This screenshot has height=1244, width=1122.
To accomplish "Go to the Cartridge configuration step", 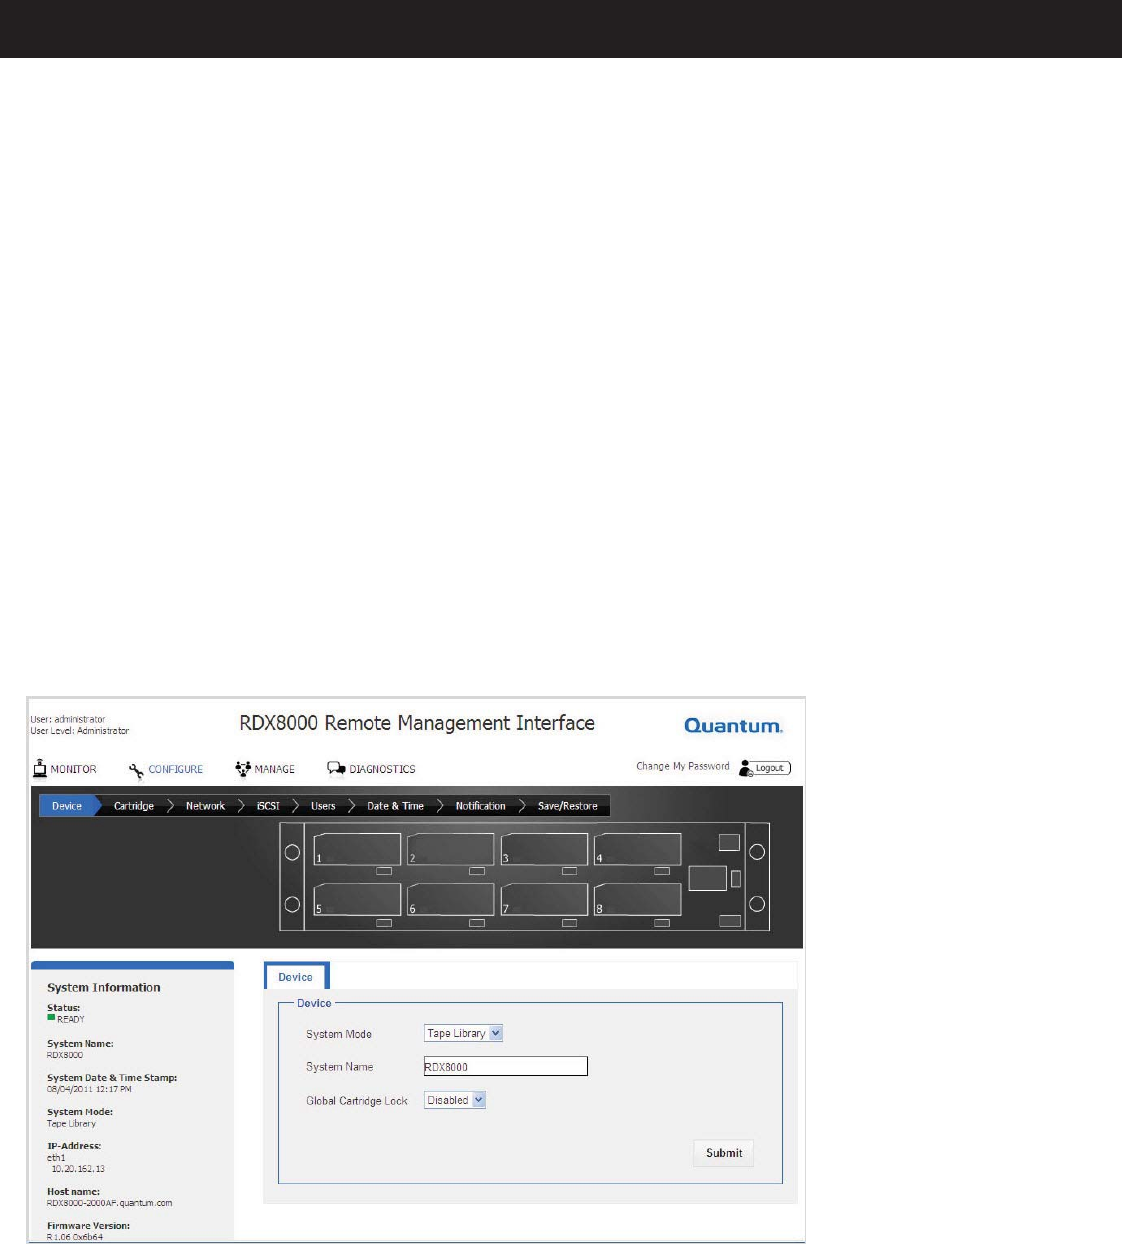I will pos(134,806).
